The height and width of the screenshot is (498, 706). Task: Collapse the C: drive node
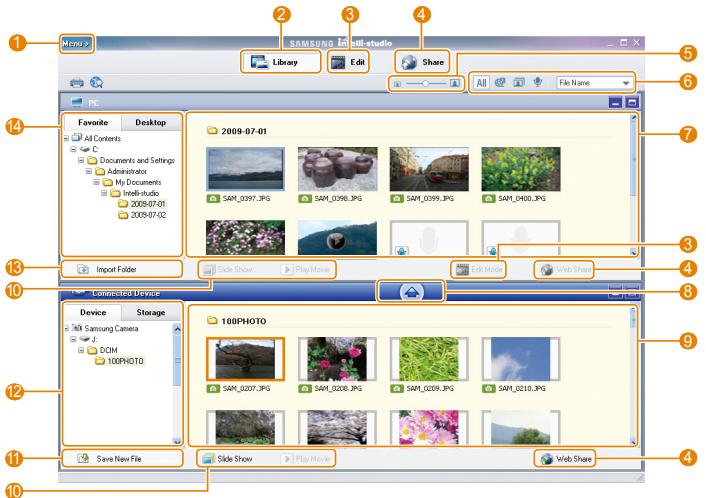tap(73, 149)
